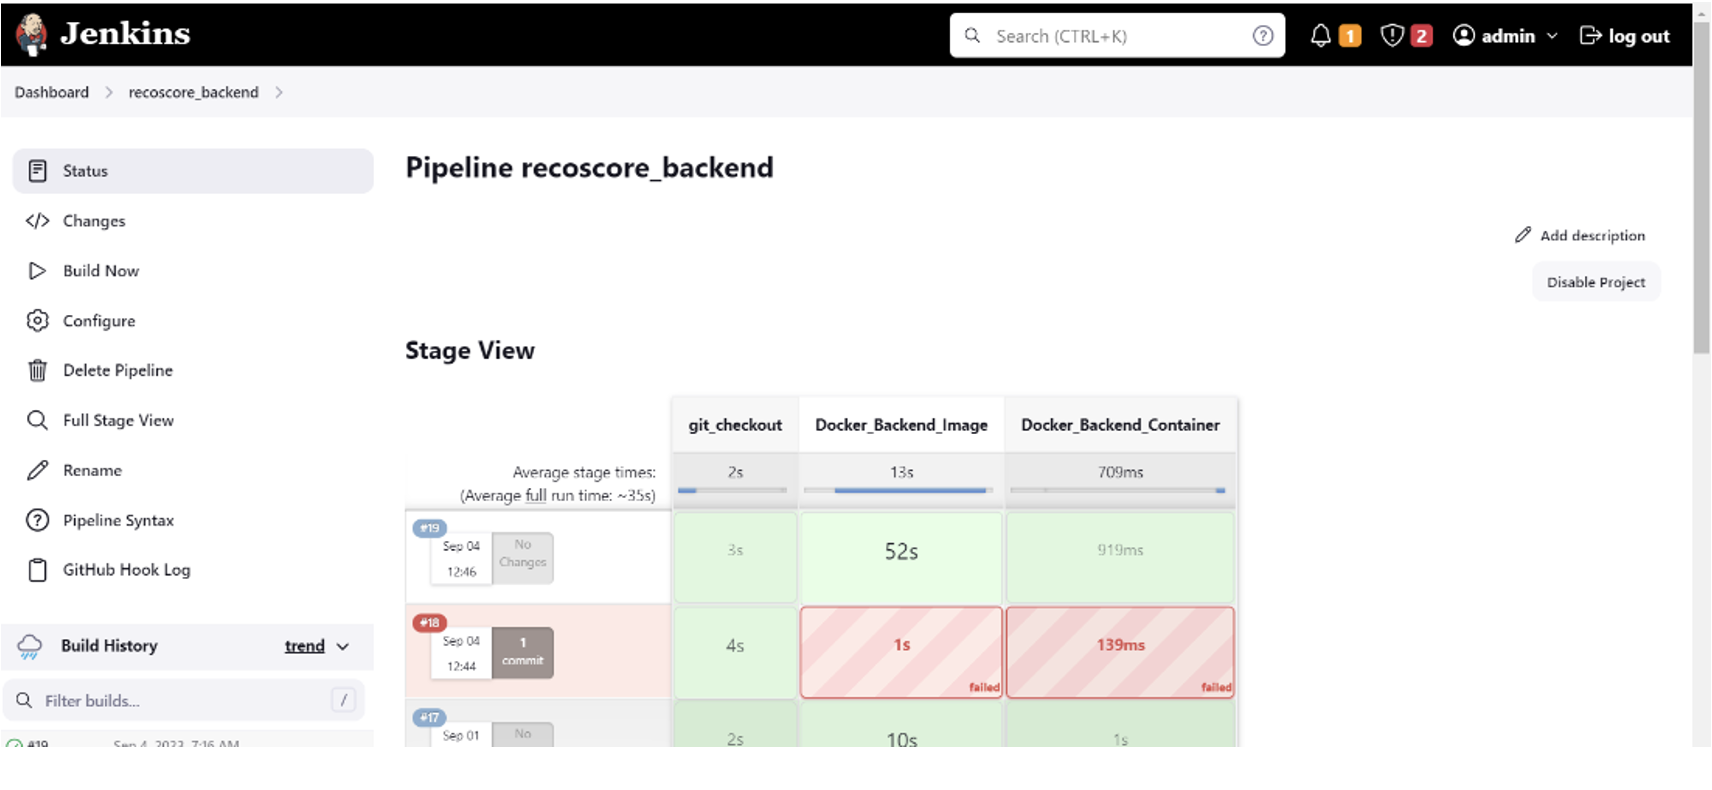The image size is (1712, 790).
Task: Click the Filter builds input field
Action: point(184,700)
